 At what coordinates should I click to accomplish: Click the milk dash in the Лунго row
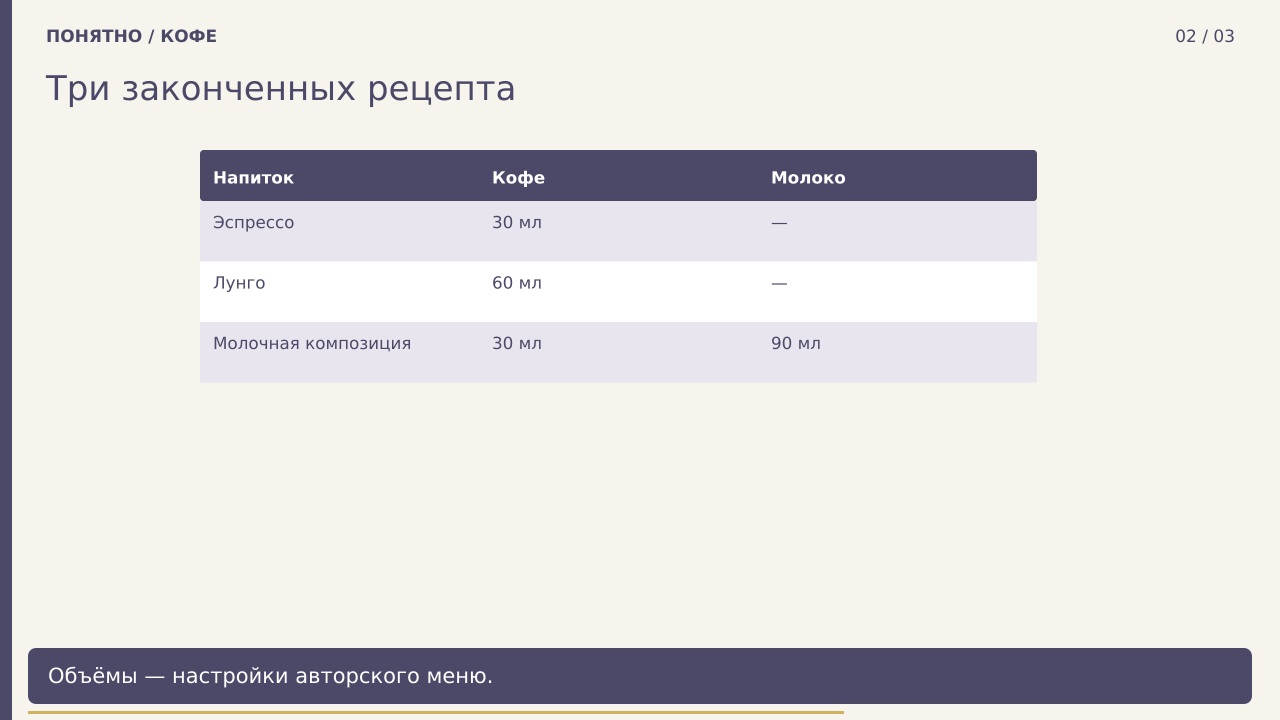click(x=779, y=283)
